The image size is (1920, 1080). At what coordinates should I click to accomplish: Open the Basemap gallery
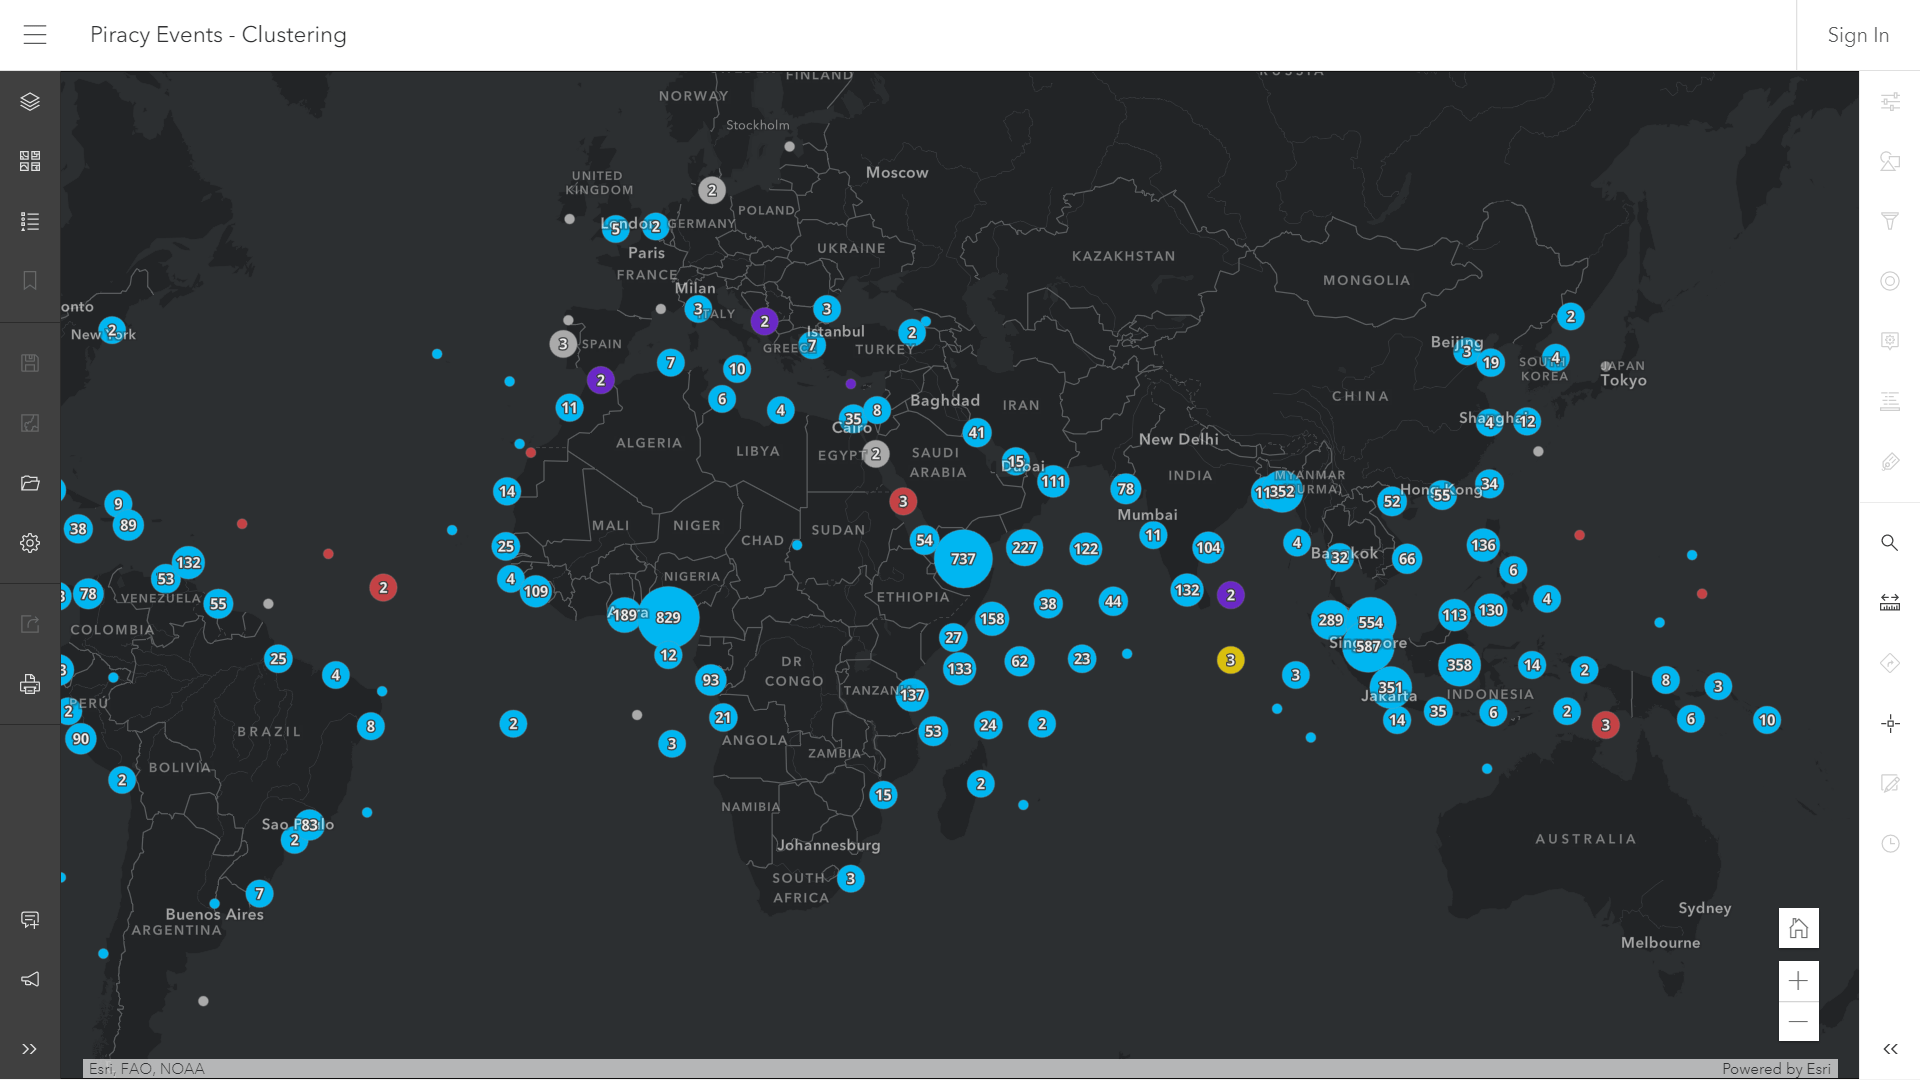click(29, 161)
